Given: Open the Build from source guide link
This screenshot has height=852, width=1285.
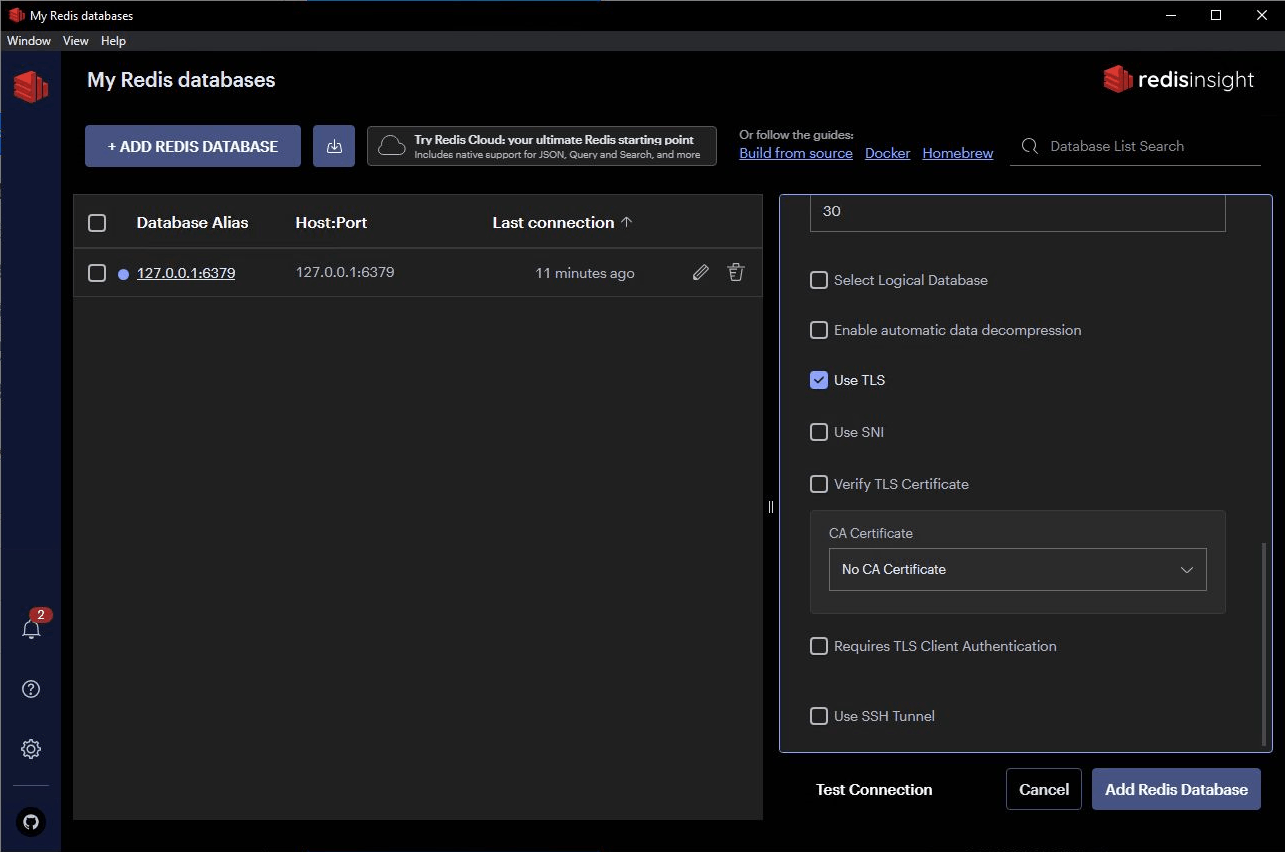Looking at the screenshot, I should (x=796, y=153).
